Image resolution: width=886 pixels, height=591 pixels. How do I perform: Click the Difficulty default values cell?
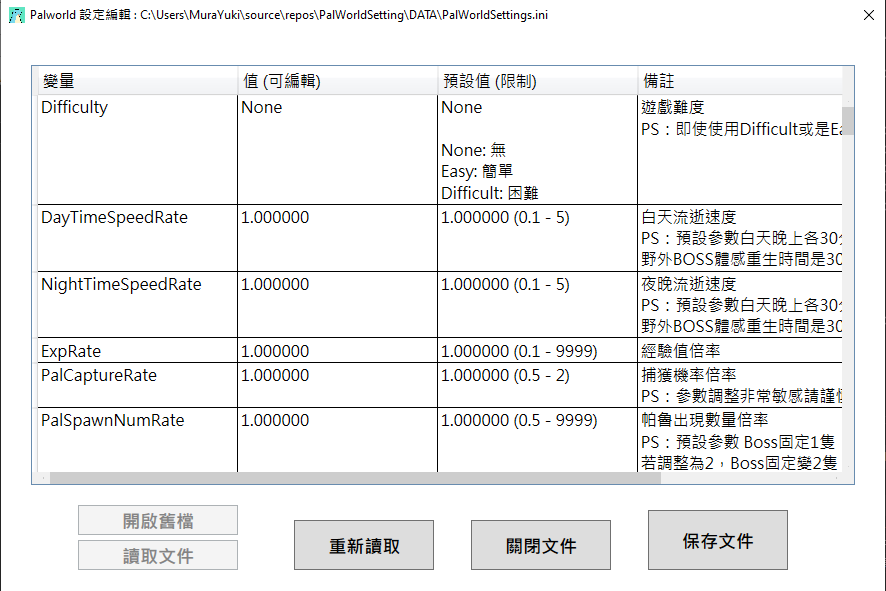pyautogui.click(x=537, y=150)
